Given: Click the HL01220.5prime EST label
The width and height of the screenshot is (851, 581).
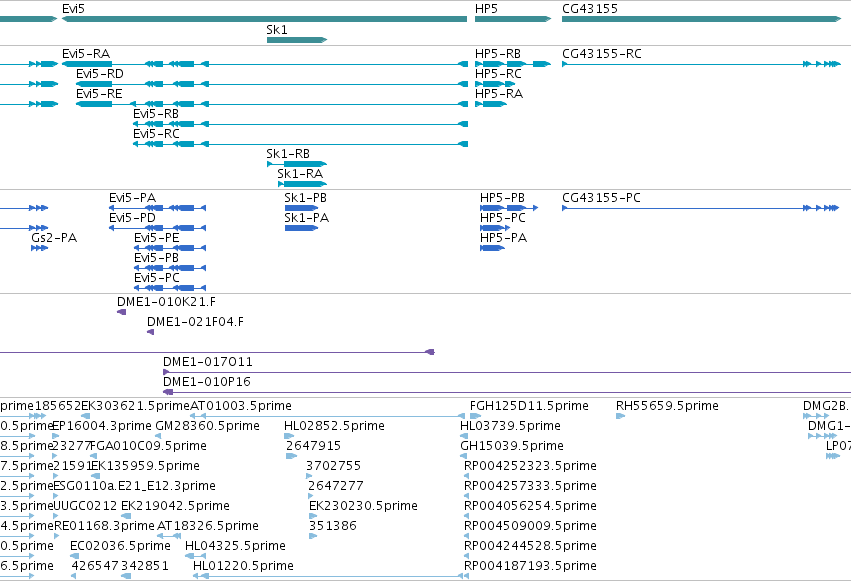Looking at the screenshot, I should tap(244, 566).
